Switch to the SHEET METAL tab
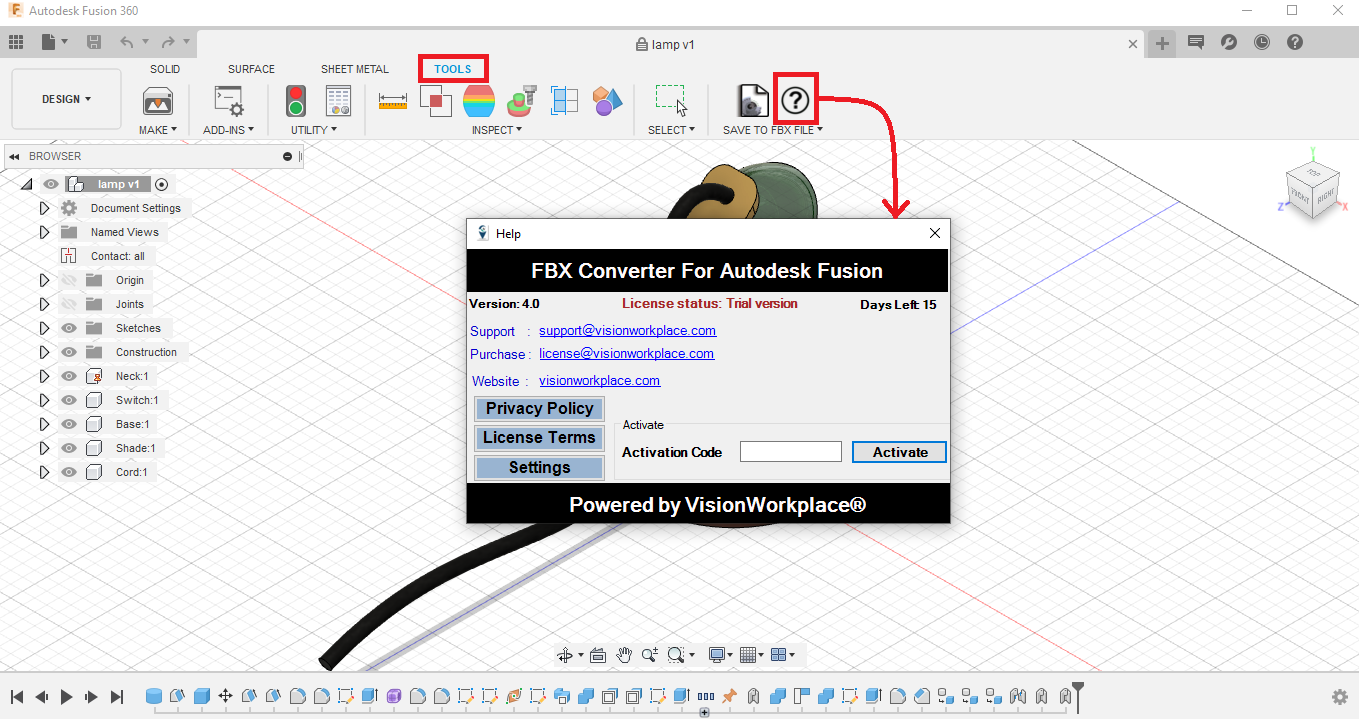Image resolution: width=1359 pixels, height=719 pixels. point(355,69)
